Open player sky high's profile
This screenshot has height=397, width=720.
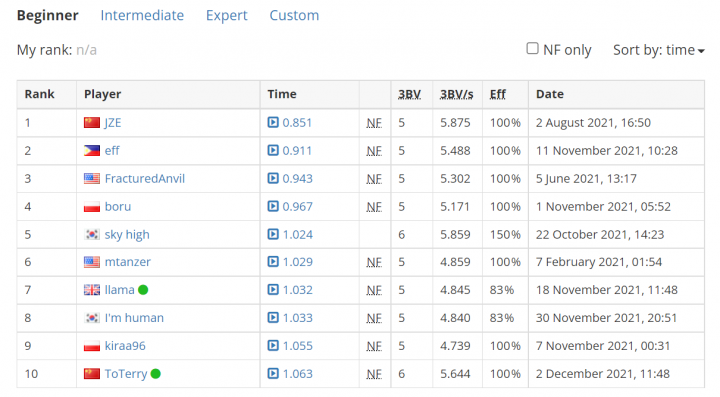[127, 235]
